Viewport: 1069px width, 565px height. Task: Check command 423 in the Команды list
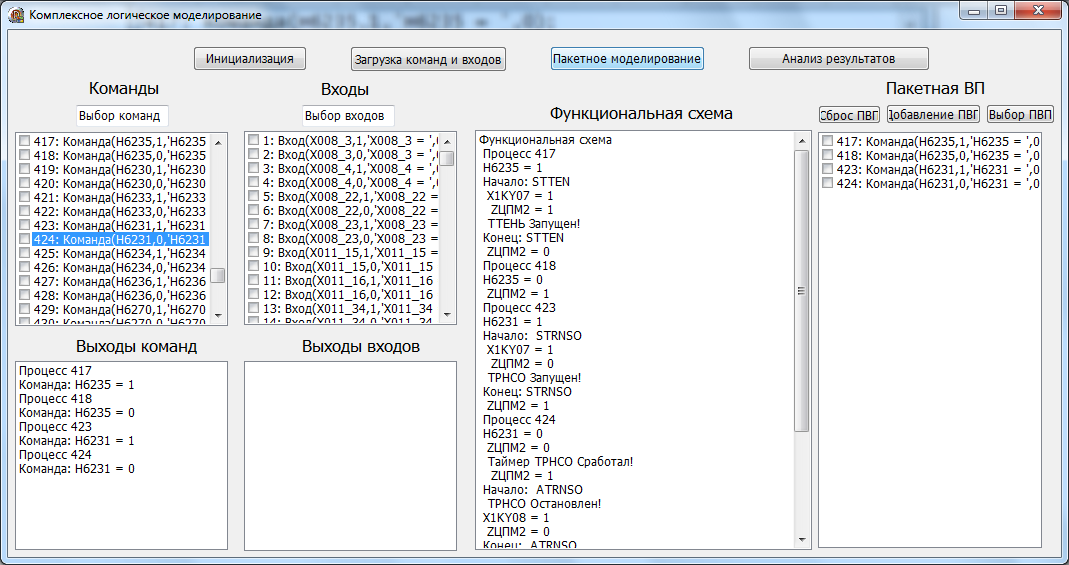(25, 225)
